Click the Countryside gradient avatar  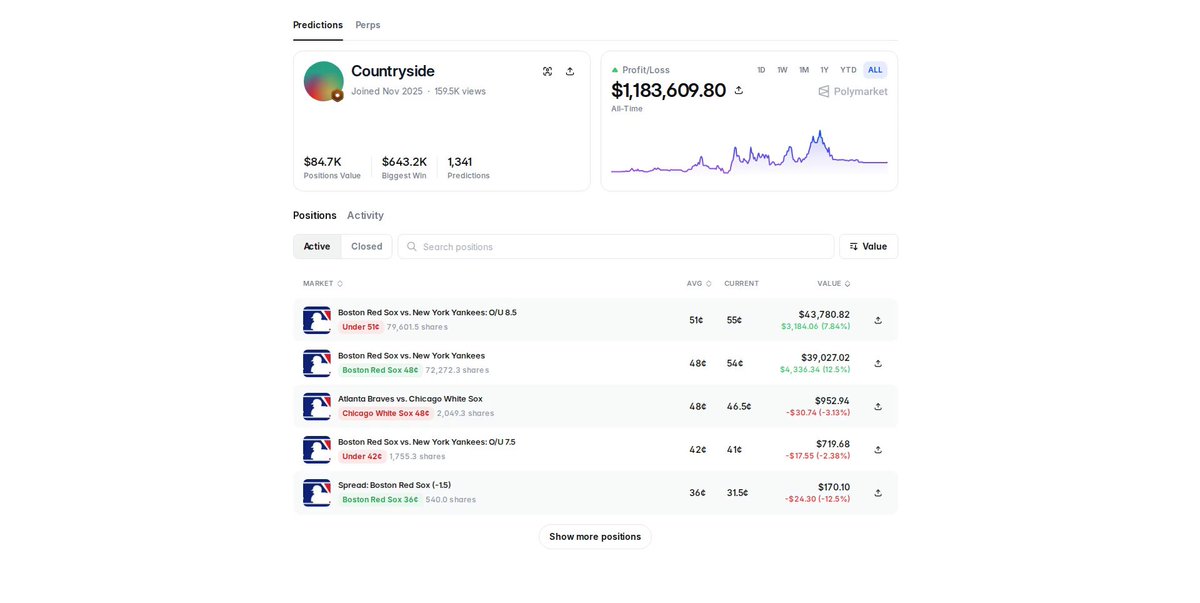pos(323,81)
